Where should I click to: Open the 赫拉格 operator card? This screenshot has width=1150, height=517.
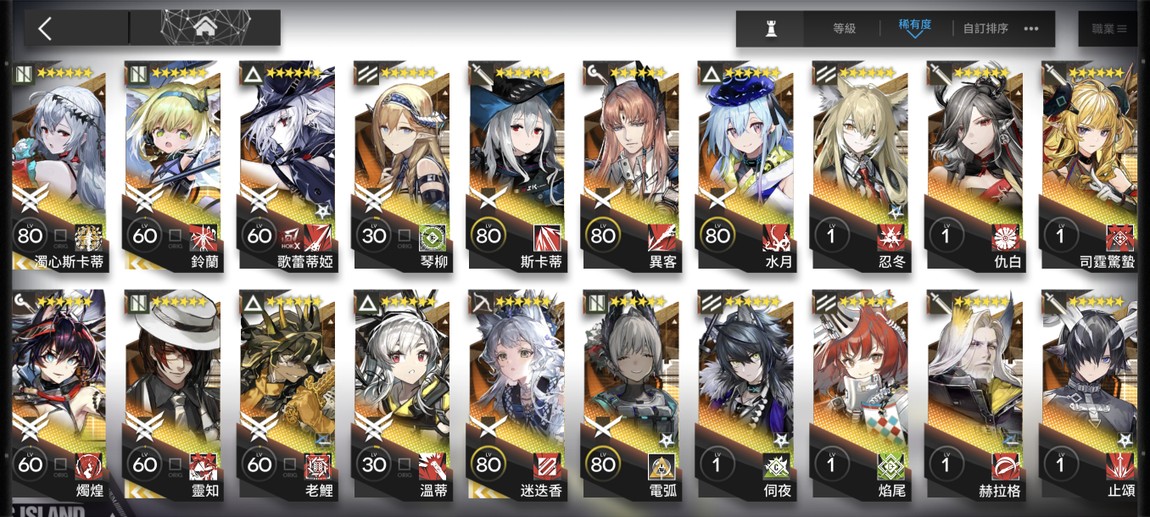click(974, 395)
